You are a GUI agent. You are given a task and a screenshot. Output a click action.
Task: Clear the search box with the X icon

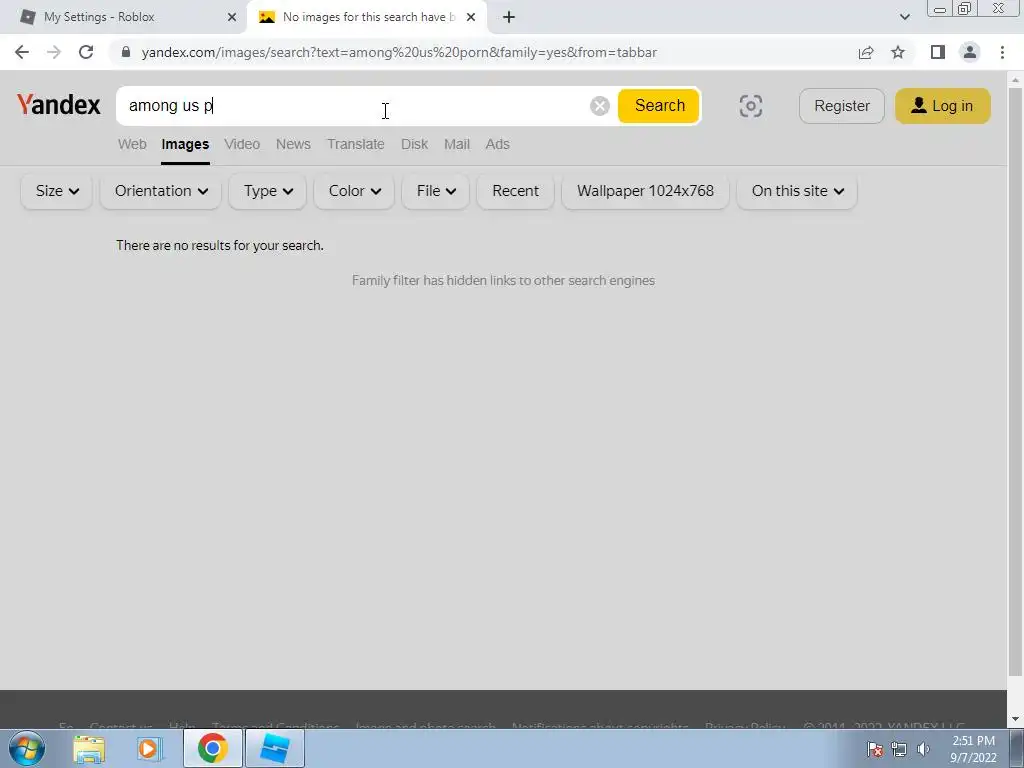click(x=599, y=106)
